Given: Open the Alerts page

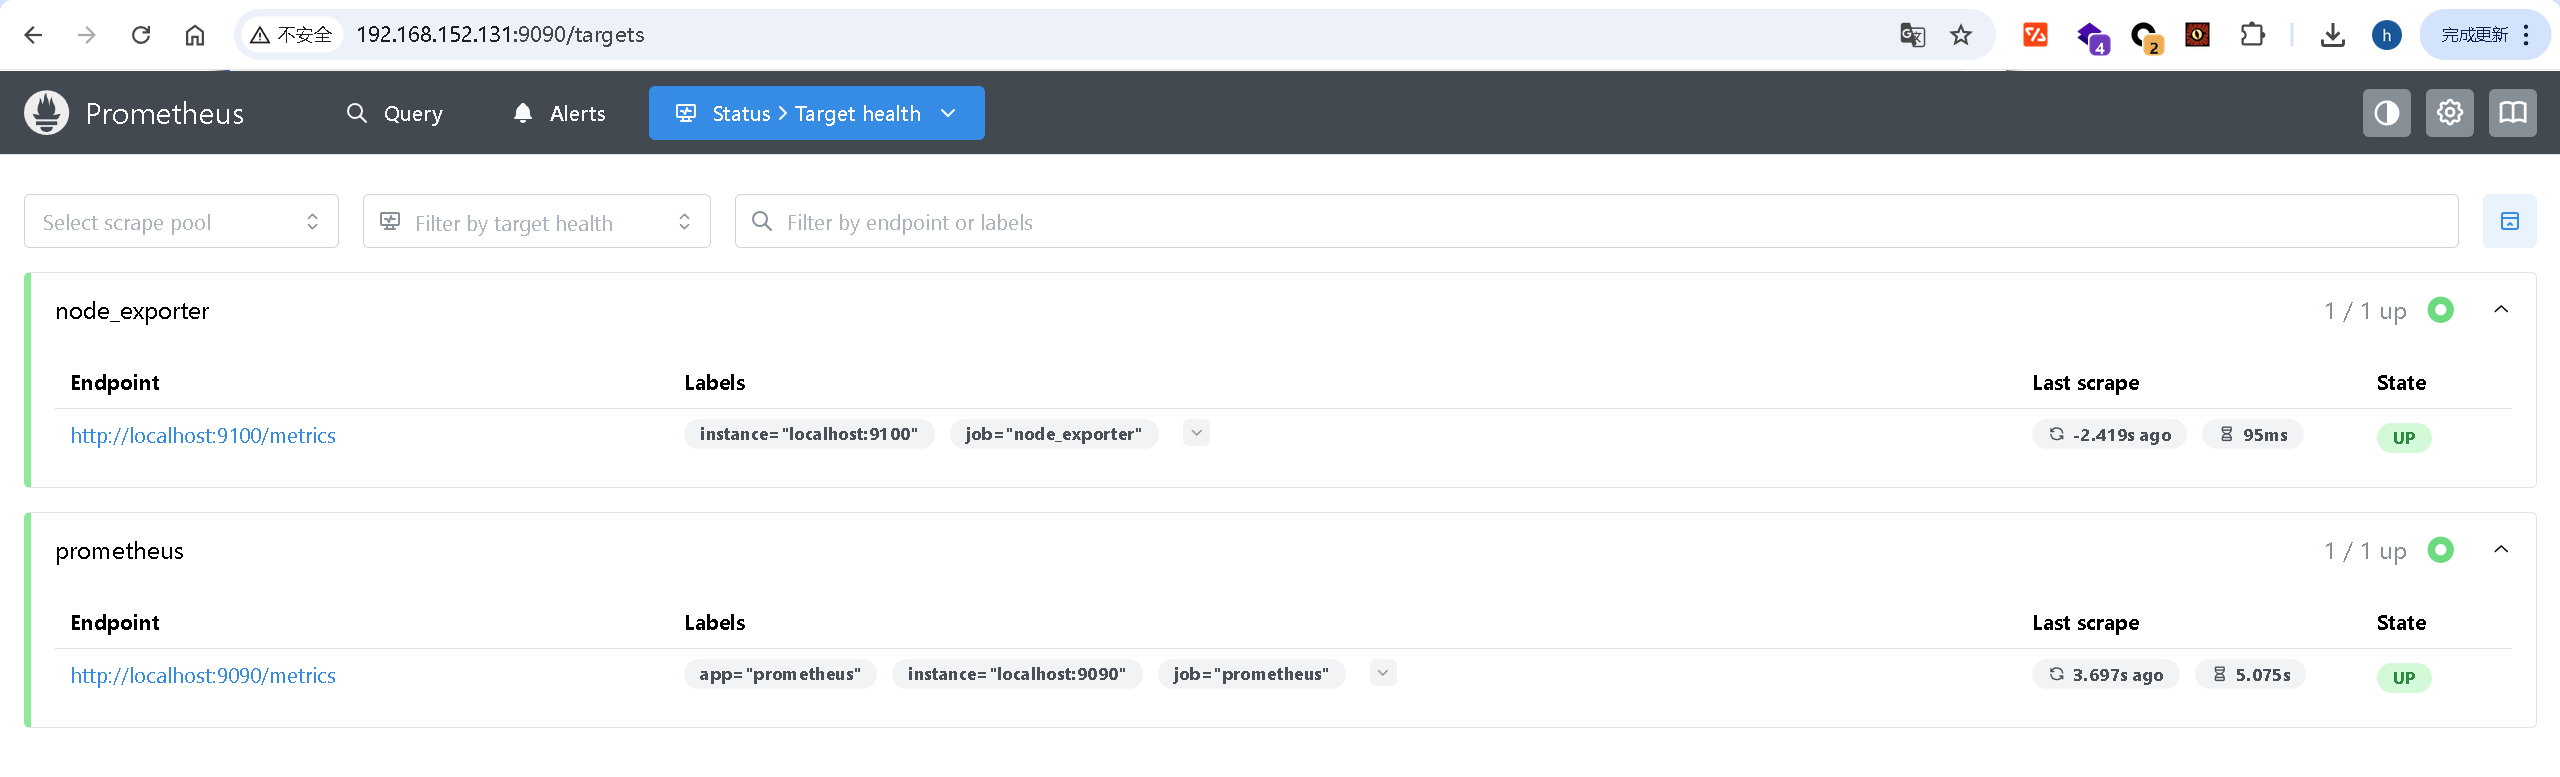Looking at the screenshot, I should click(x=559, y=113).
